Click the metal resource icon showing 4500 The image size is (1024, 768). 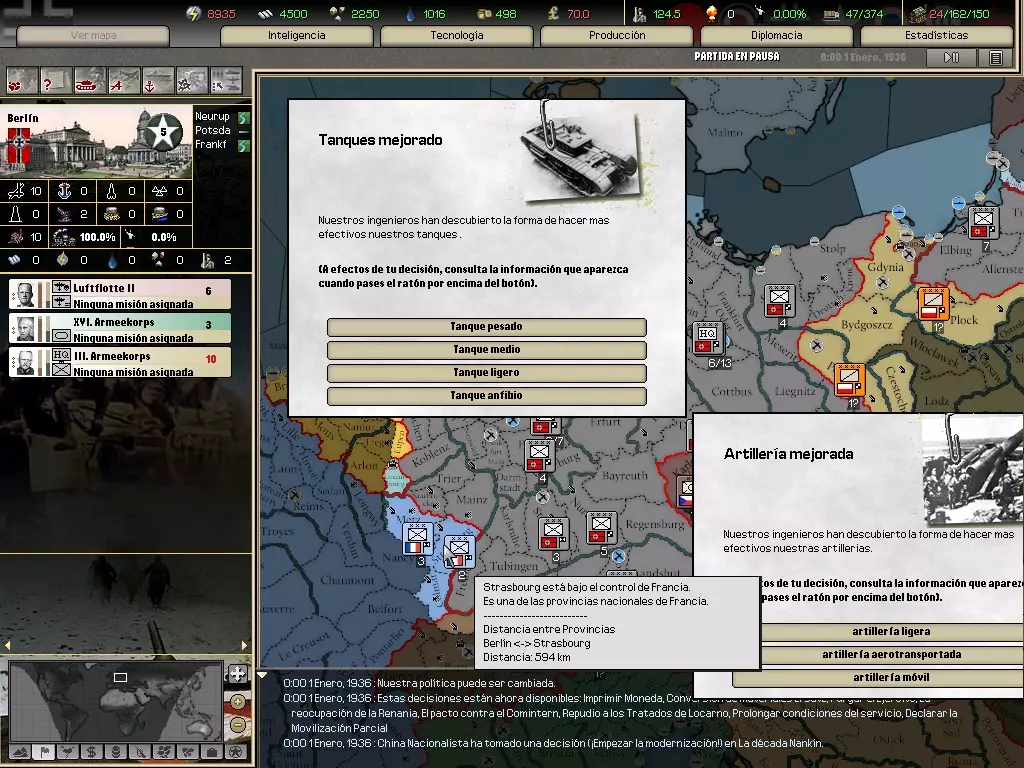coord(265,13)
